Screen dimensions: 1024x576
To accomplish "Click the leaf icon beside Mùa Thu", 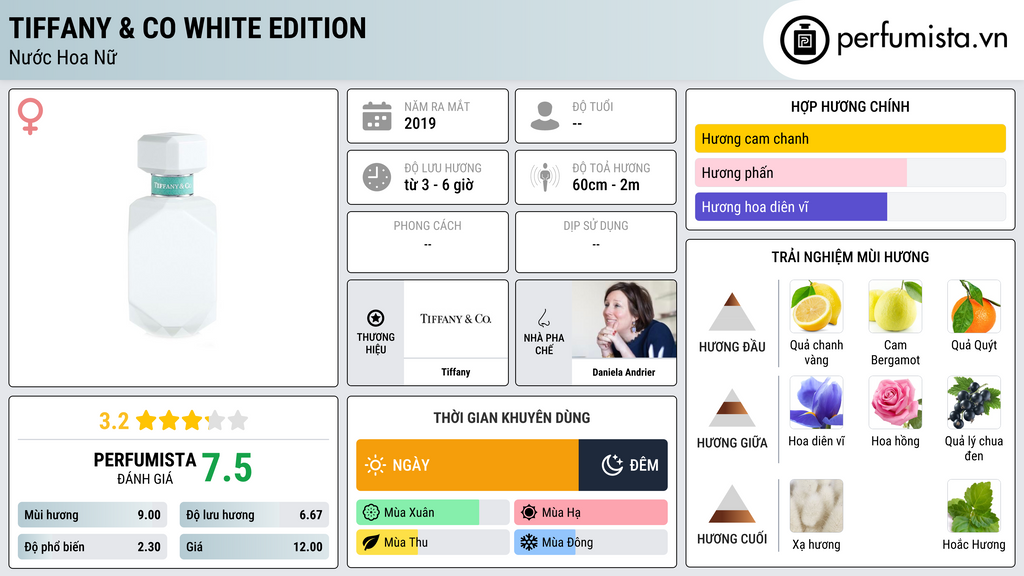I will 371,542.
